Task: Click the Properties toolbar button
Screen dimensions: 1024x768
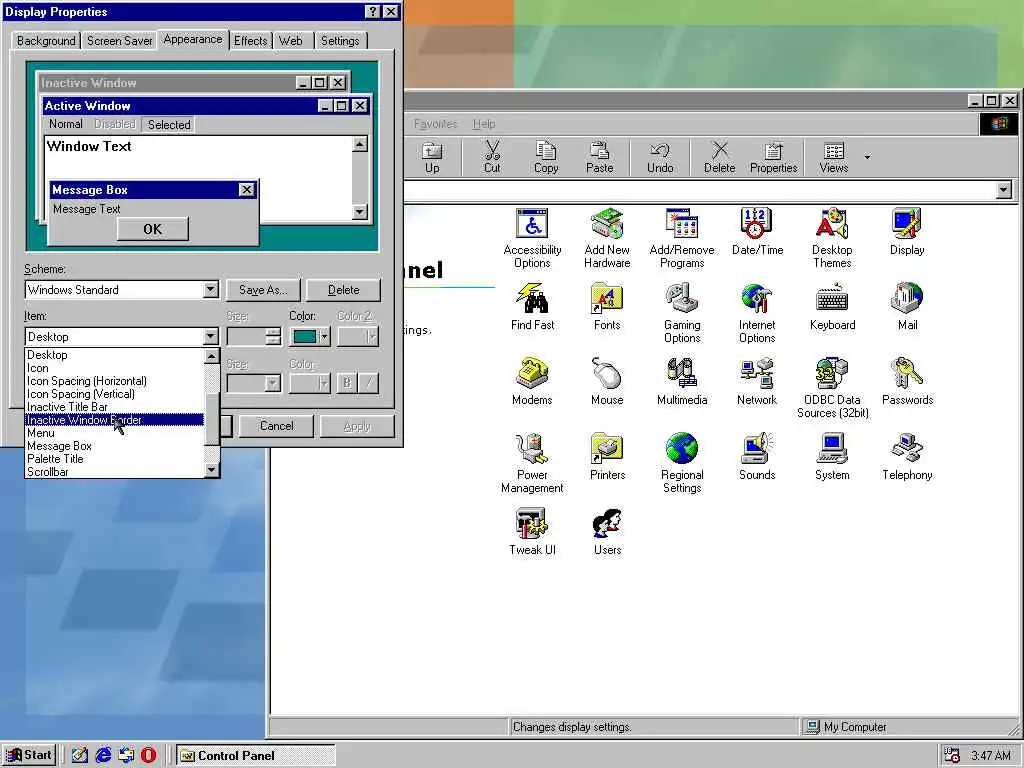Action: pyautogui.click(x=774, y=157)
